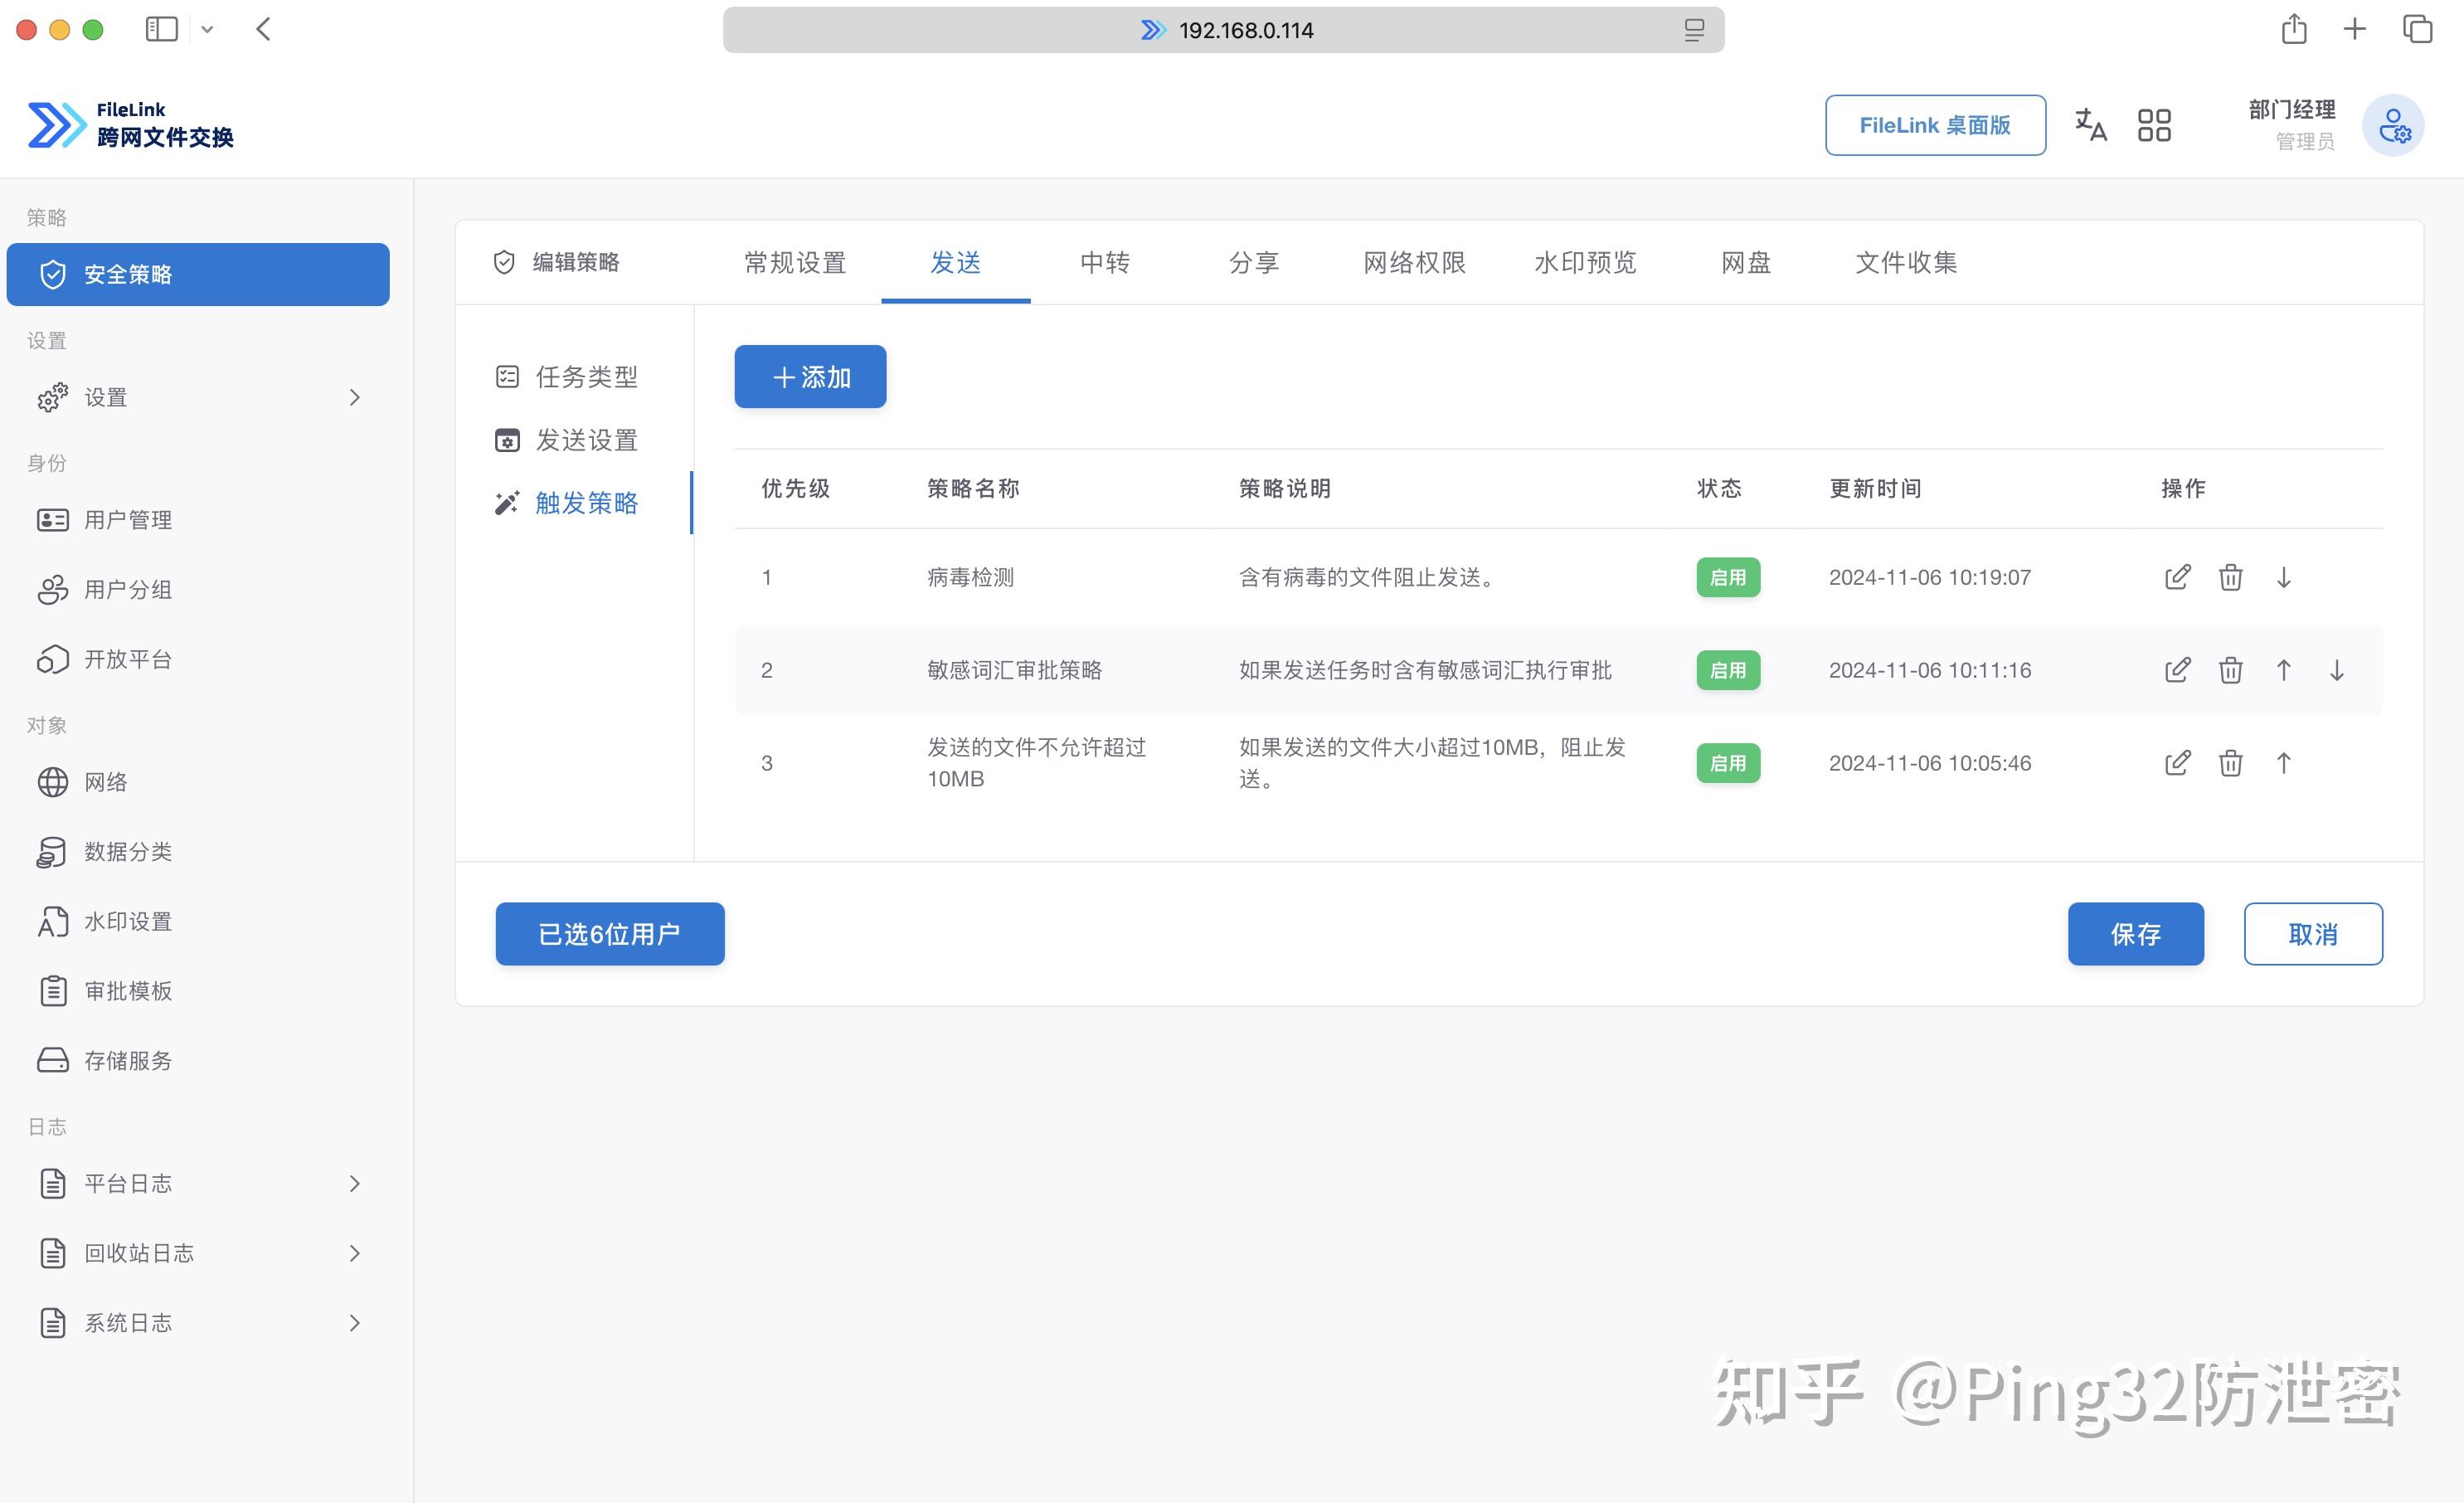Expand the 平台日志 sidebar section
2464x1503 pixels.
click(x=198, y=1183)
